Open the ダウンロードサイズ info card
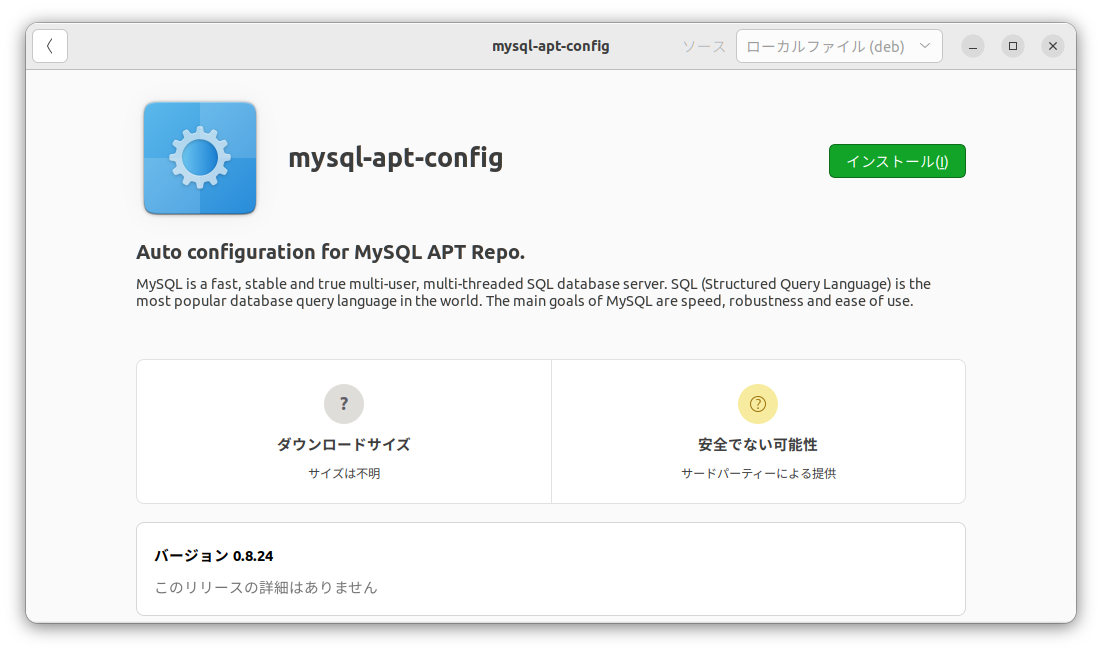Screen dimensions: 1102x652 (344, 431)
